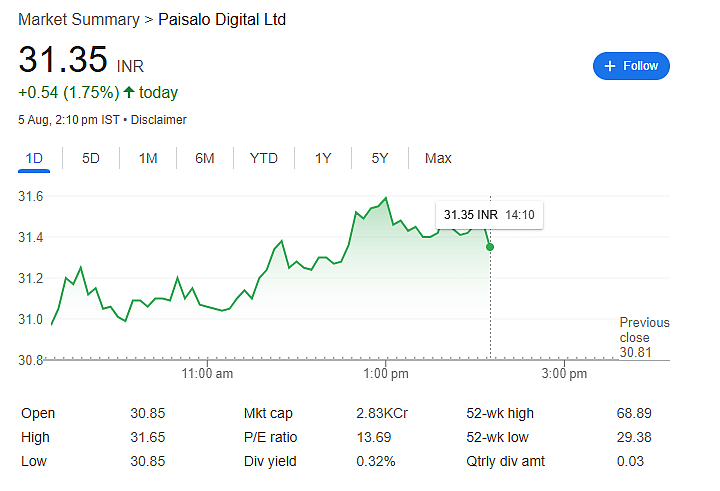Click the Paisalo Digital Ltd title
This screenshot has width=720, height=491.
point(222,20)
